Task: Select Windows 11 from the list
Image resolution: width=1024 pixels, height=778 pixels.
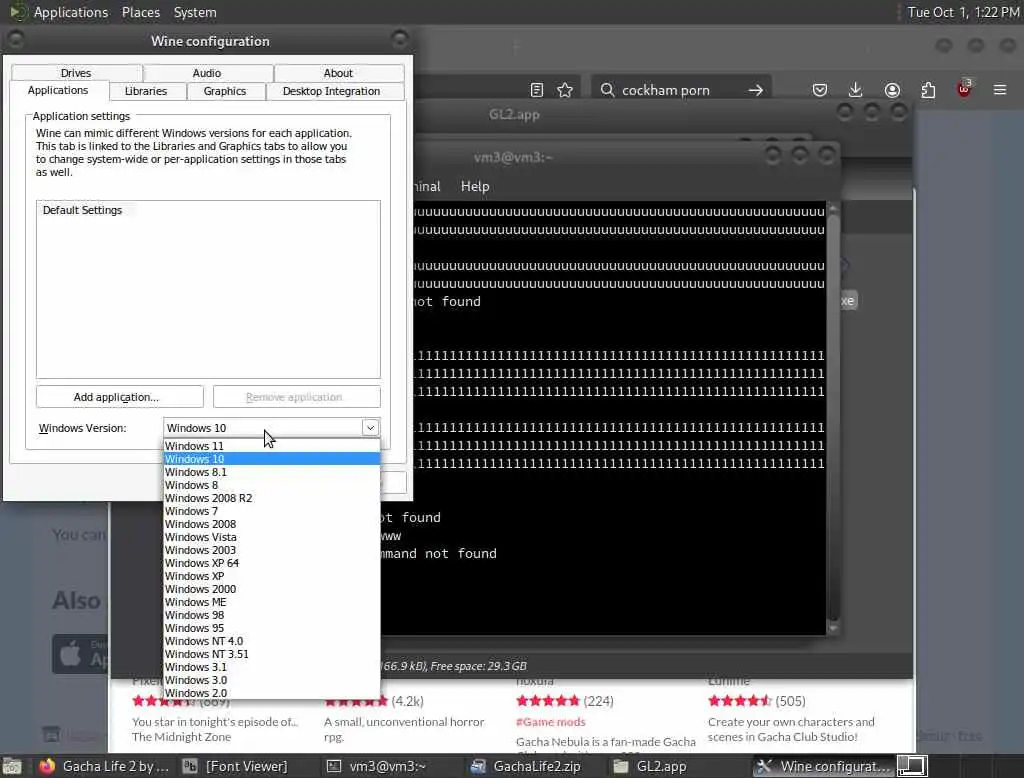Action: pos(271,446)
